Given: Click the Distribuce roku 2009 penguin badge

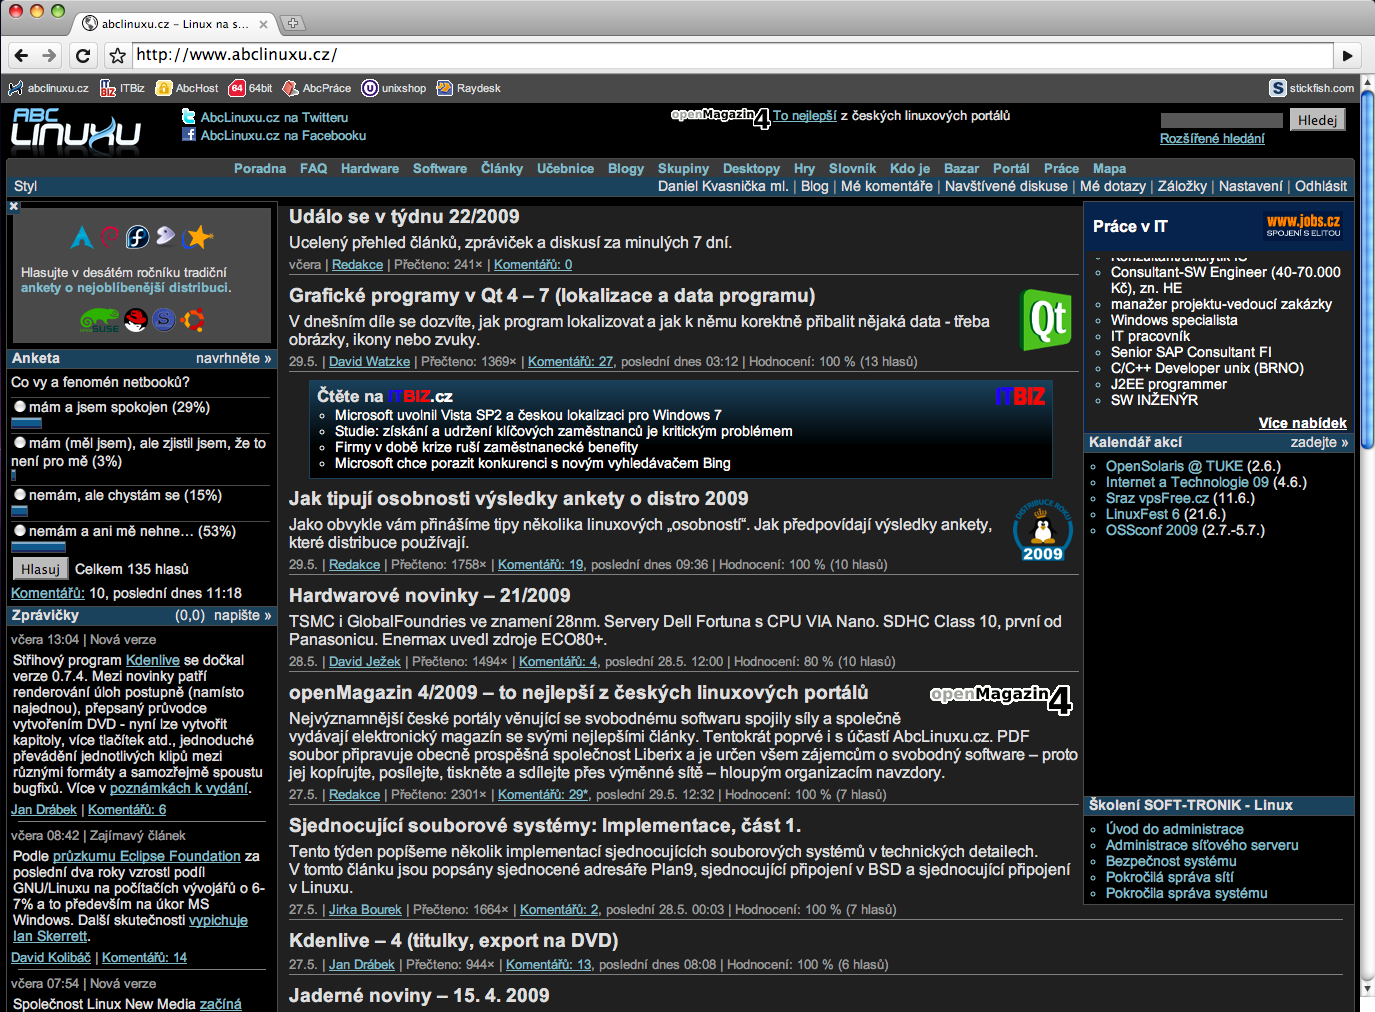Looking at the screenshot, I should pos(1042,530).
